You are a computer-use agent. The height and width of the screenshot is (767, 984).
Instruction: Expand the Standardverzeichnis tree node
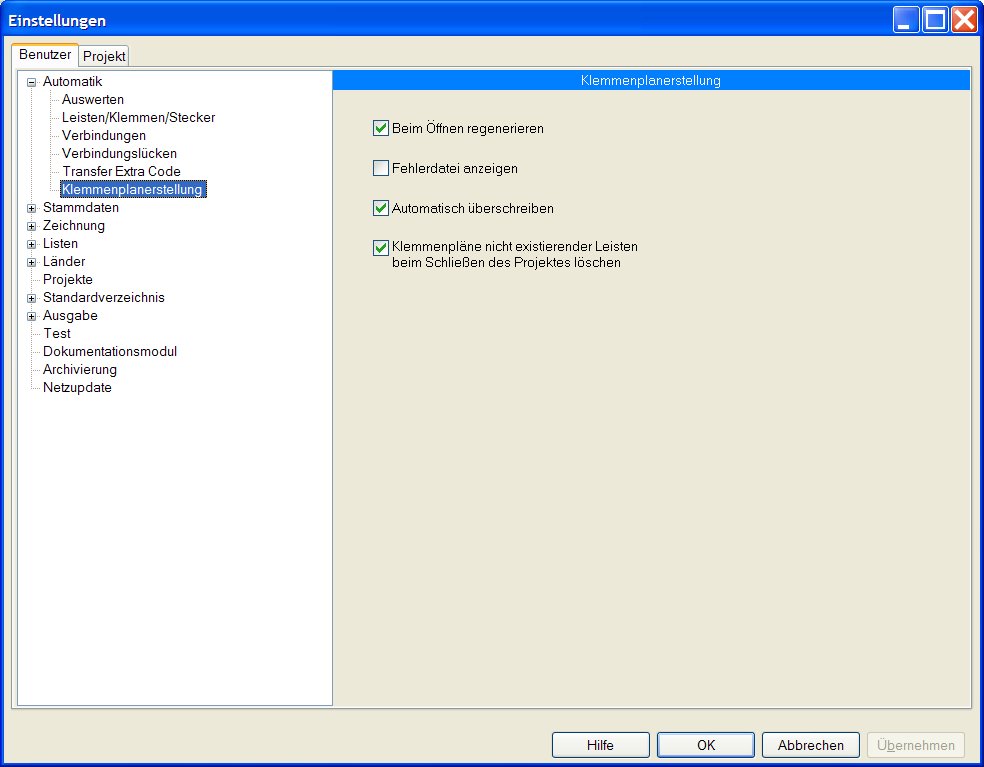(x=31, y=298)
